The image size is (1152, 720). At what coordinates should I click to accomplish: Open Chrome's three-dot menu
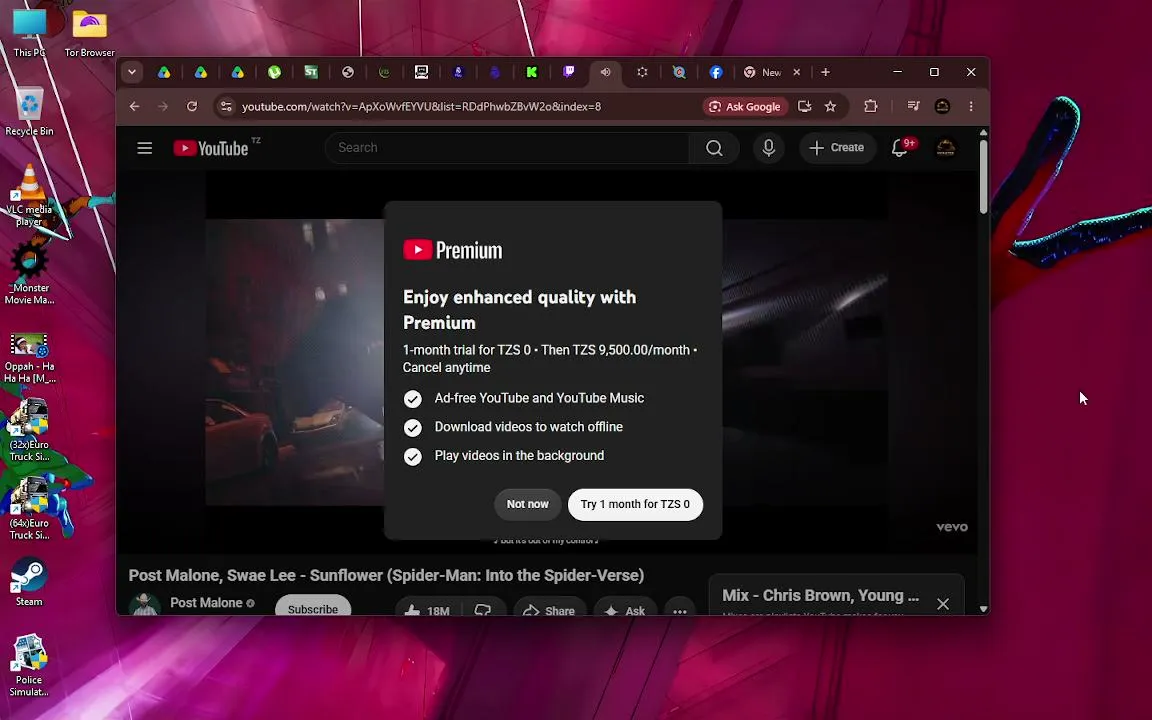coord(971,107)
